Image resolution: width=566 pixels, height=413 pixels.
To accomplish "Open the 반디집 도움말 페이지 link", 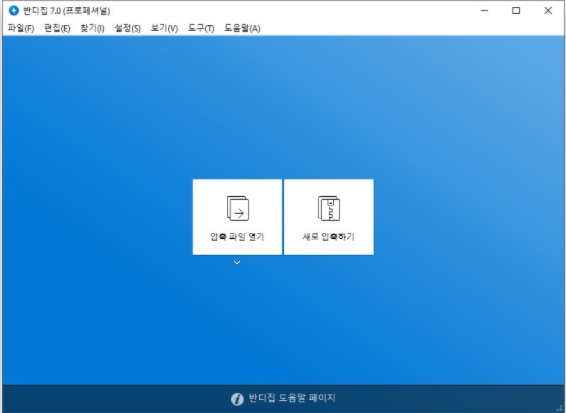I will 292,398.
